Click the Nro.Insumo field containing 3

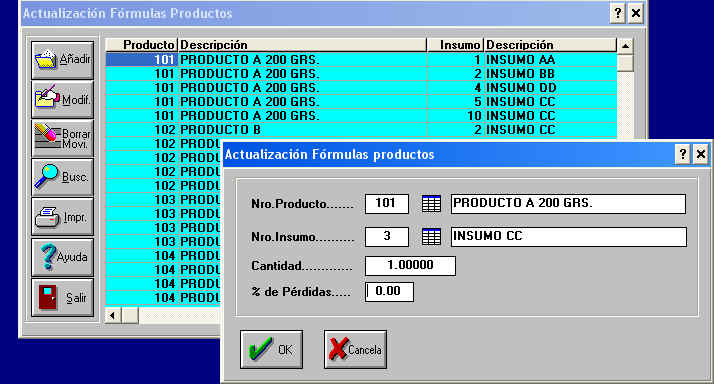[x=387, y=237]
